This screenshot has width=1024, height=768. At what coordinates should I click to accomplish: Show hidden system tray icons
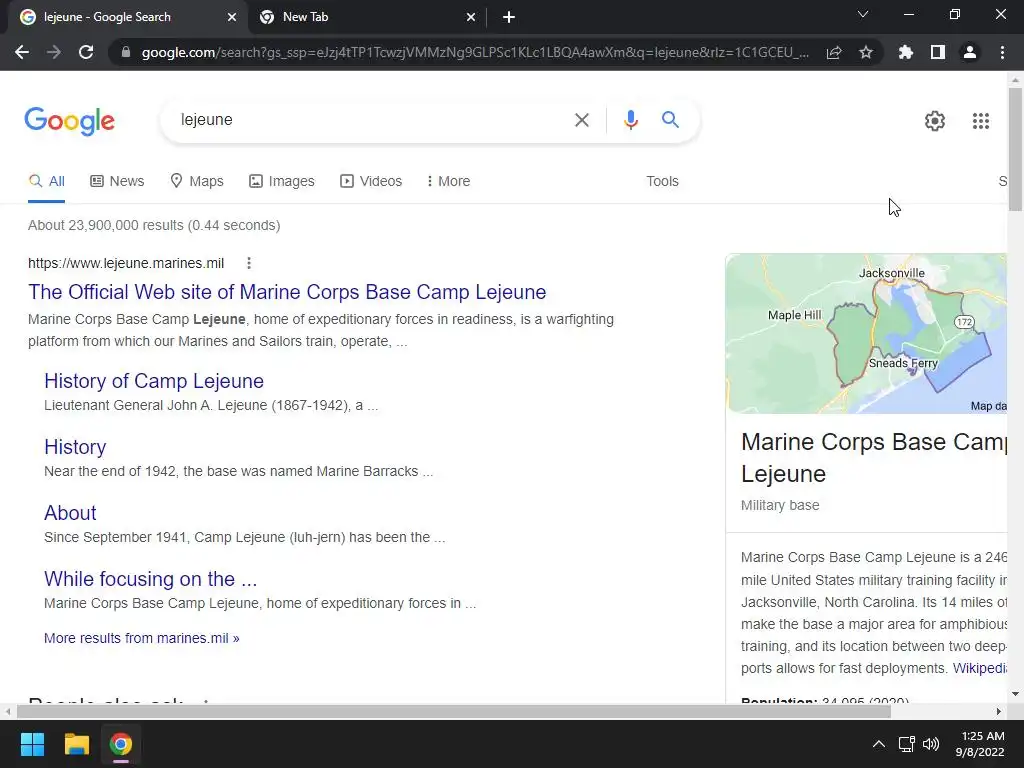879,744
